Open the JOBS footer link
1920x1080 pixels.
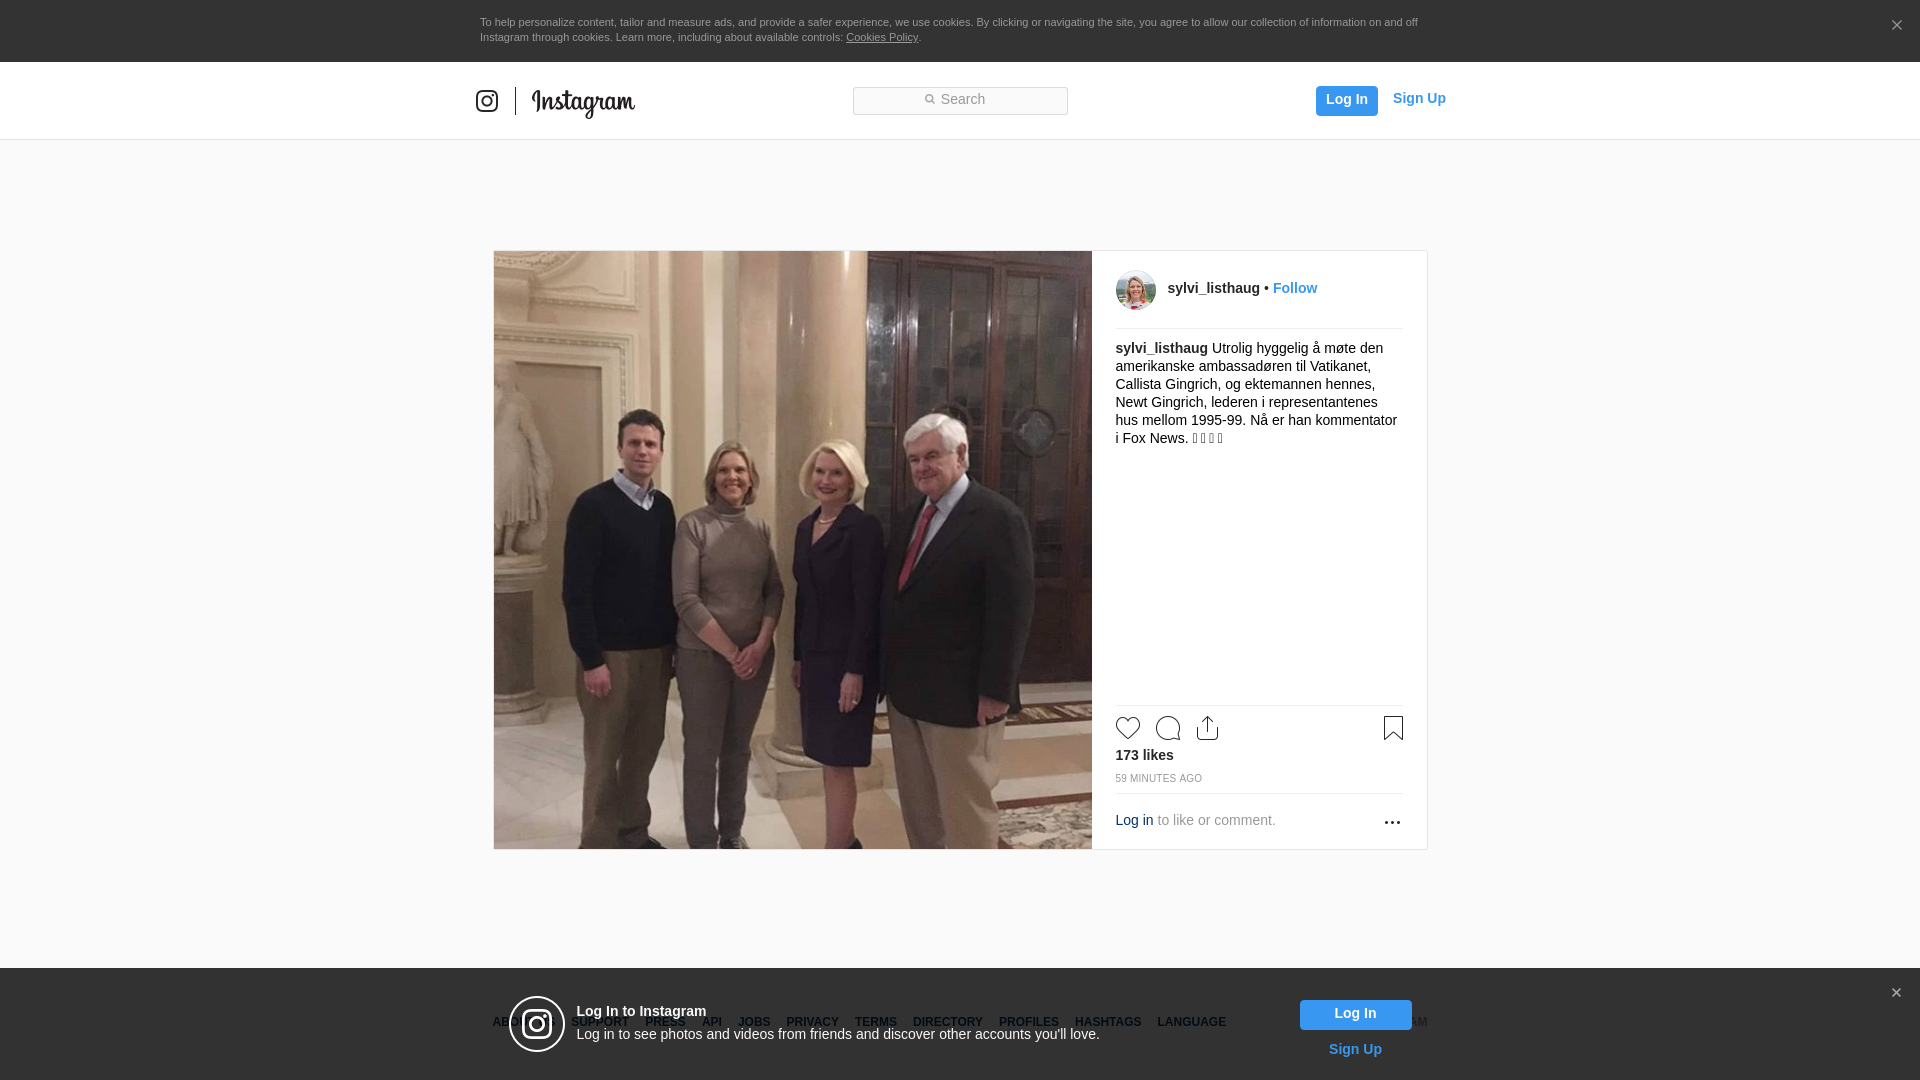click(x=754, y=1022)
